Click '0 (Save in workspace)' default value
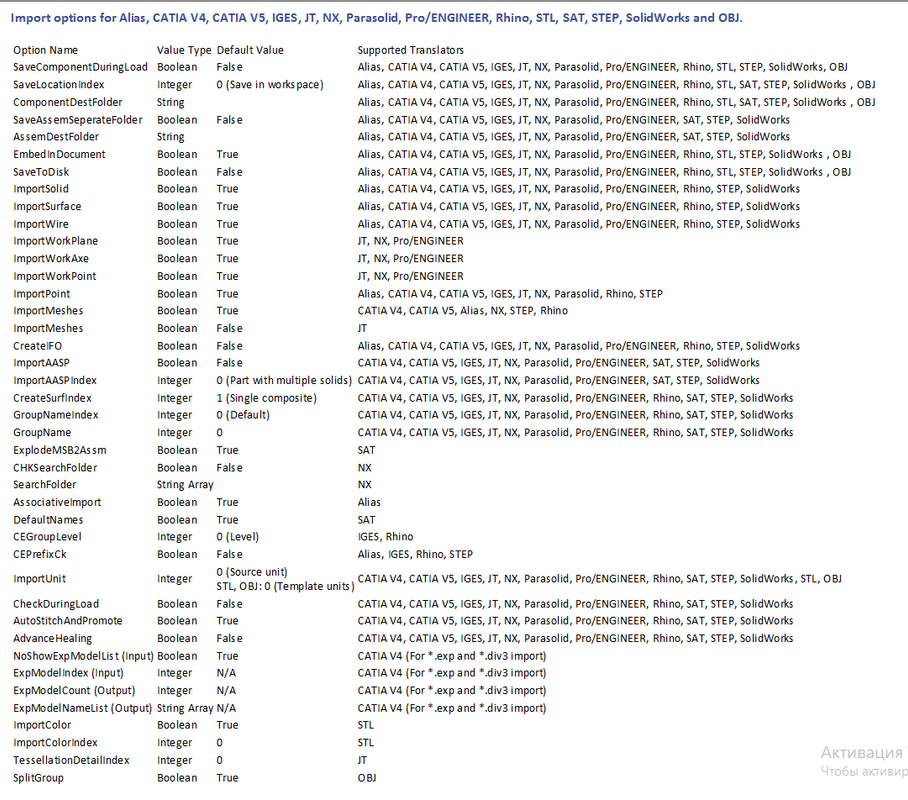 coord(270,85)
